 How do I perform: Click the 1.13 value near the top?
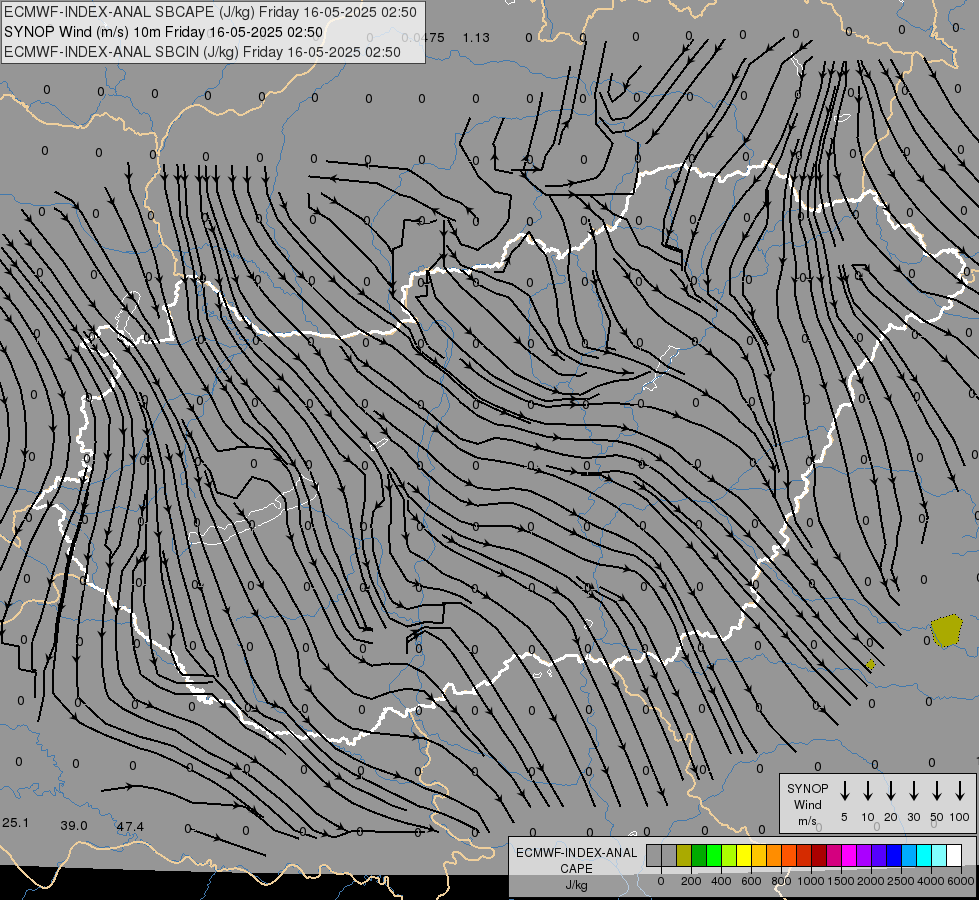[x=476, y=37]
